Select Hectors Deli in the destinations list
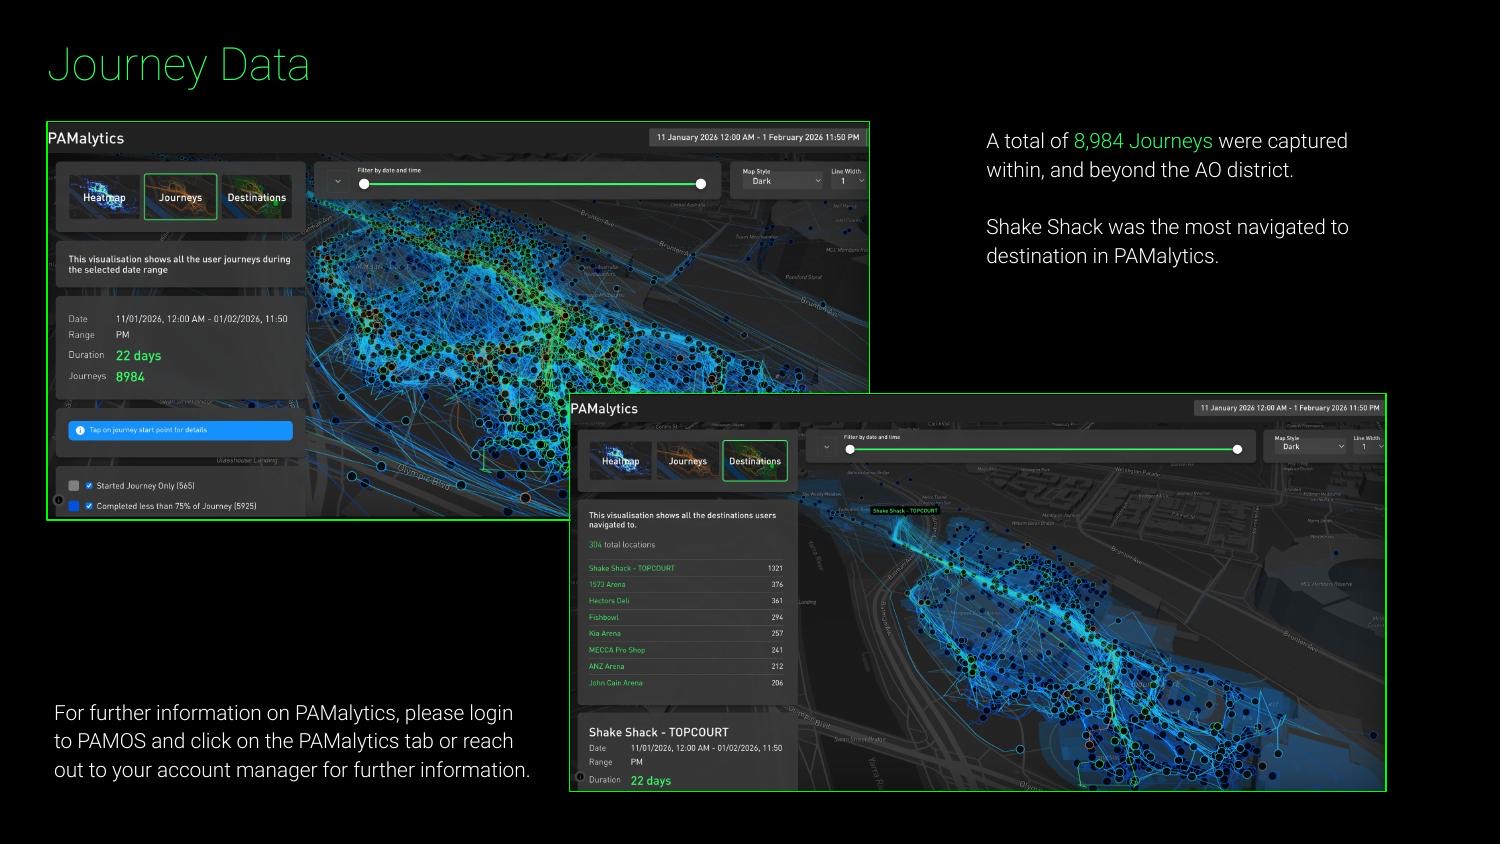This screenshot has height=844, width=1500. [686, 601]
